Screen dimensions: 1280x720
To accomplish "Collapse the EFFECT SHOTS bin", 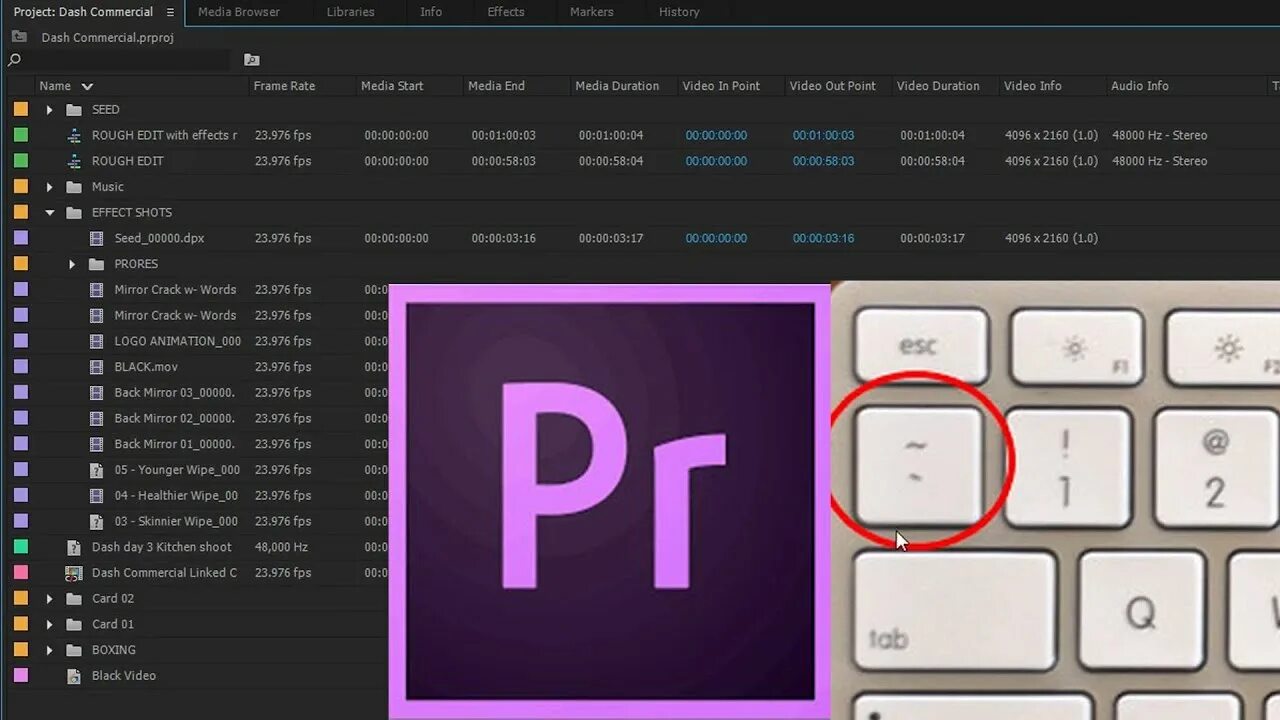I will (49, 213).
